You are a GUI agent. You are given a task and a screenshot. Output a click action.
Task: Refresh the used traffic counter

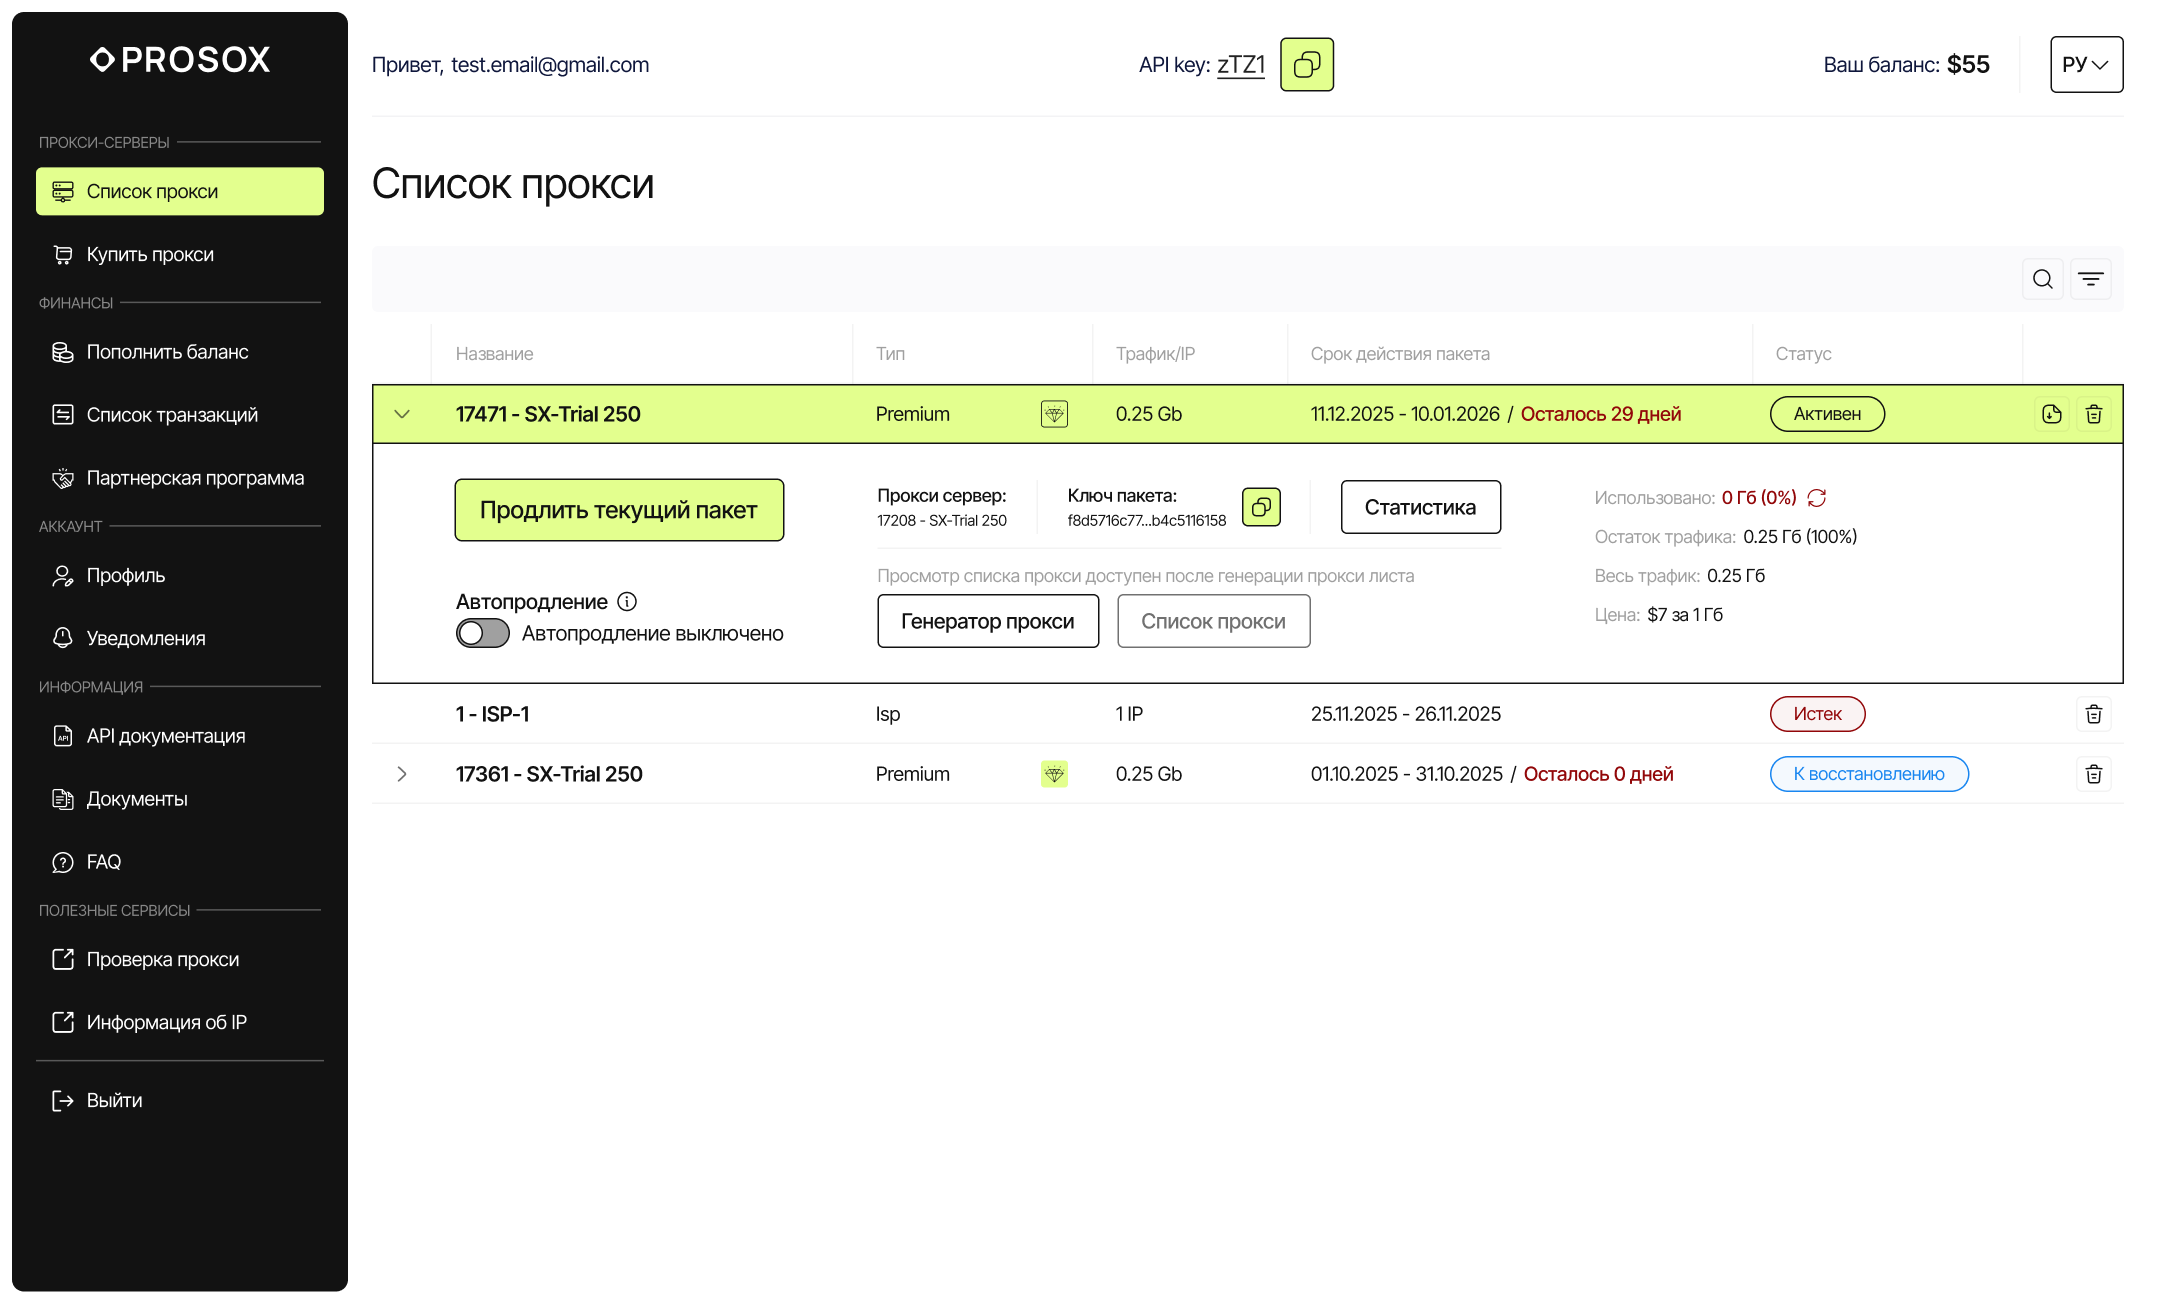(1817, 498)
